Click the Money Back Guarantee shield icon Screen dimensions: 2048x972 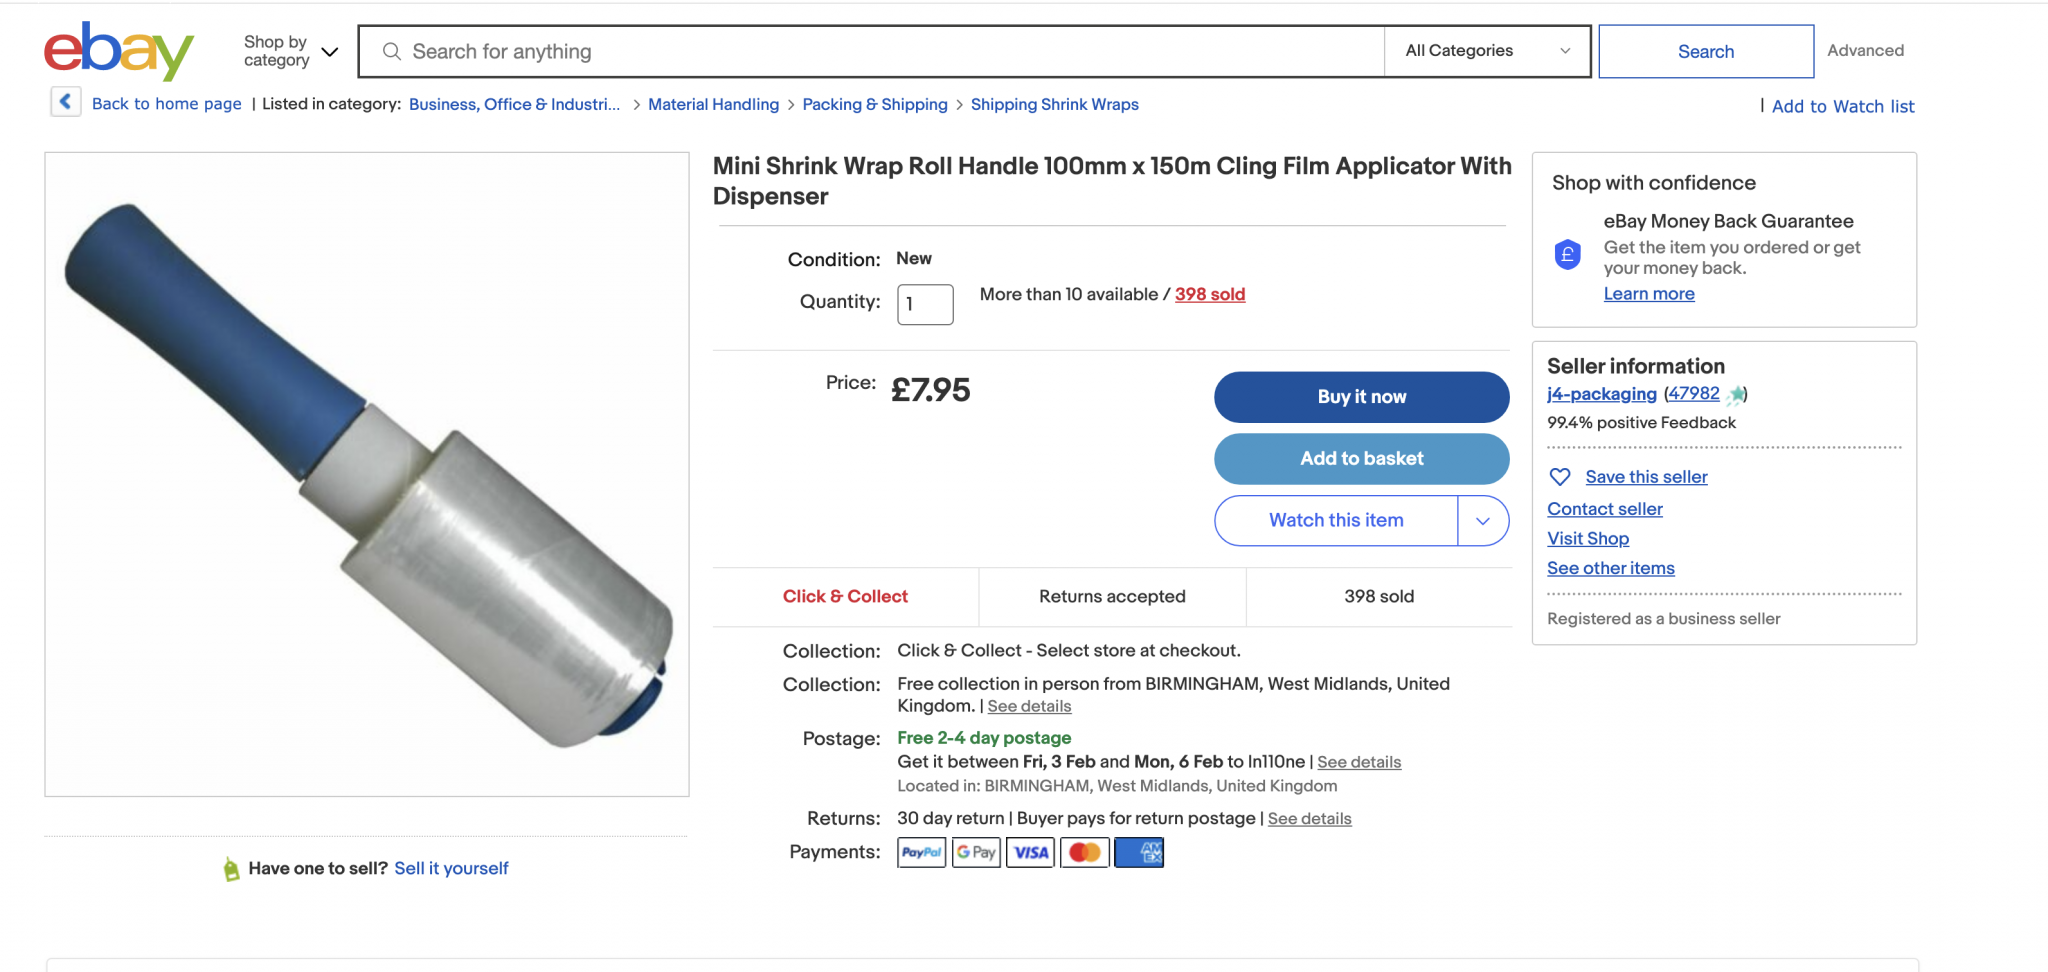[x=1567, y=255]
